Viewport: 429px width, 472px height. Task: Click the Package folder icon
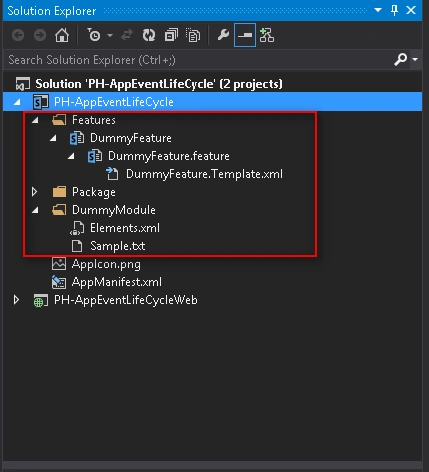click(x=59, y=192)
